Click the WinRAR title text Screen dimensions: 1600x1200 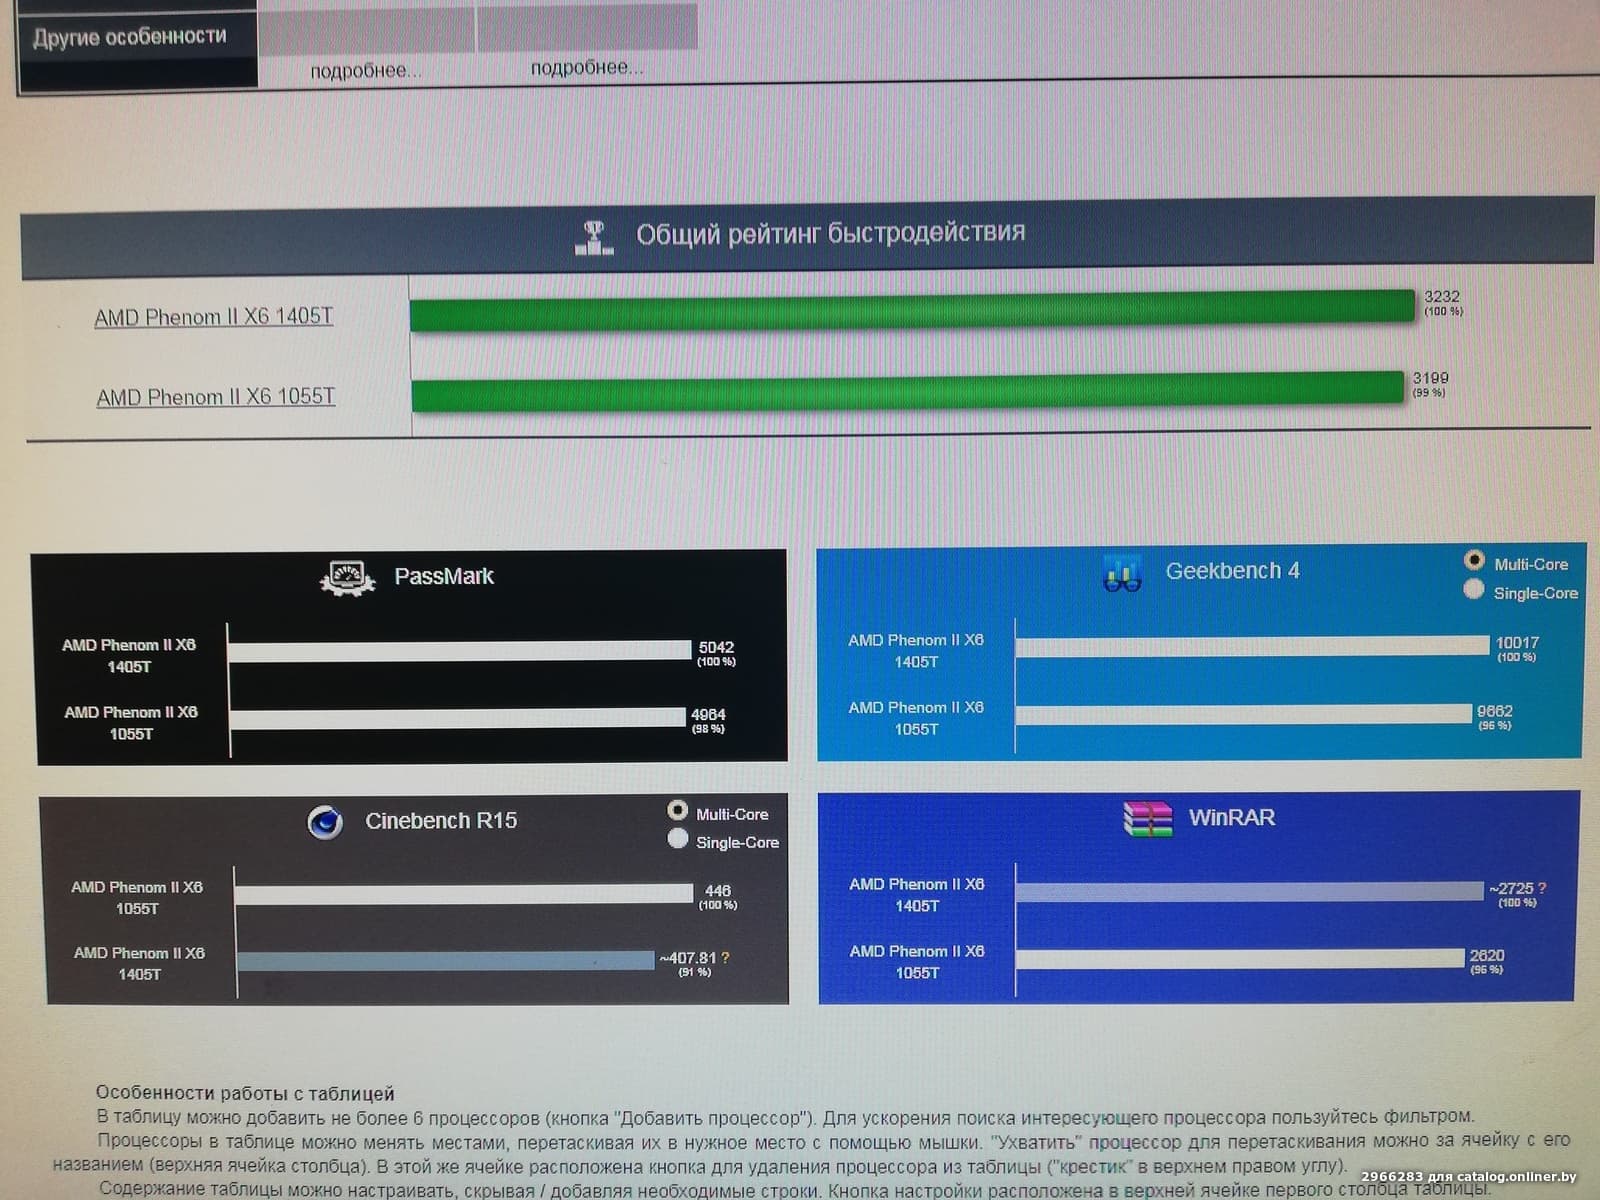pos(1232,817)
